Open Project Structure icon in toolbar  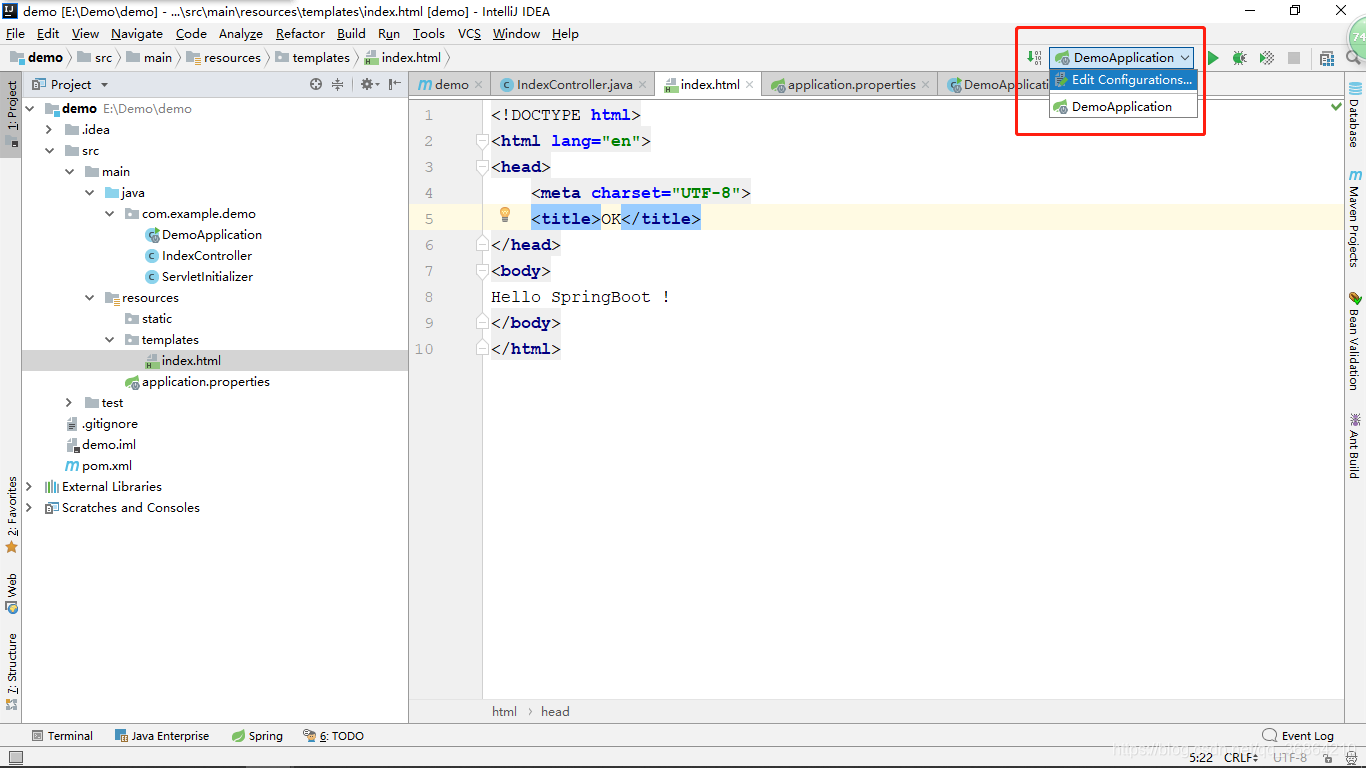(1327, 58)
